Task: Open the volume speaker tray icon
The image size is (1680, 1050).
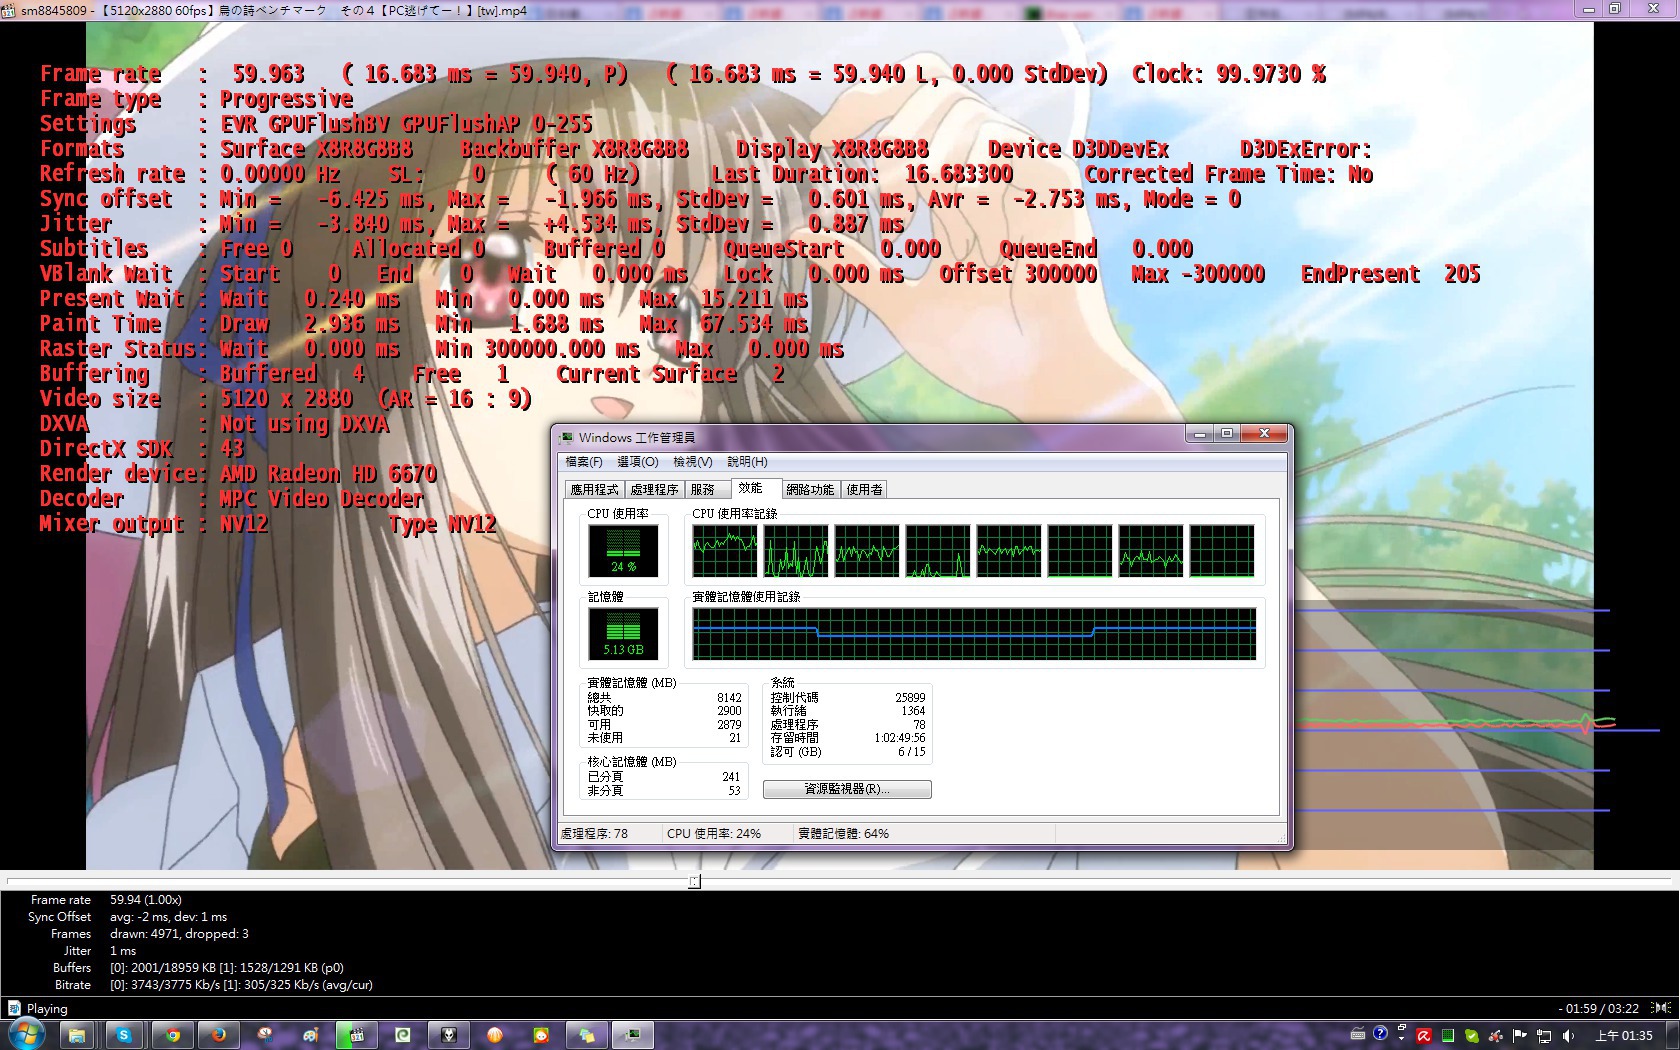Action: tap(1567, 1035)
